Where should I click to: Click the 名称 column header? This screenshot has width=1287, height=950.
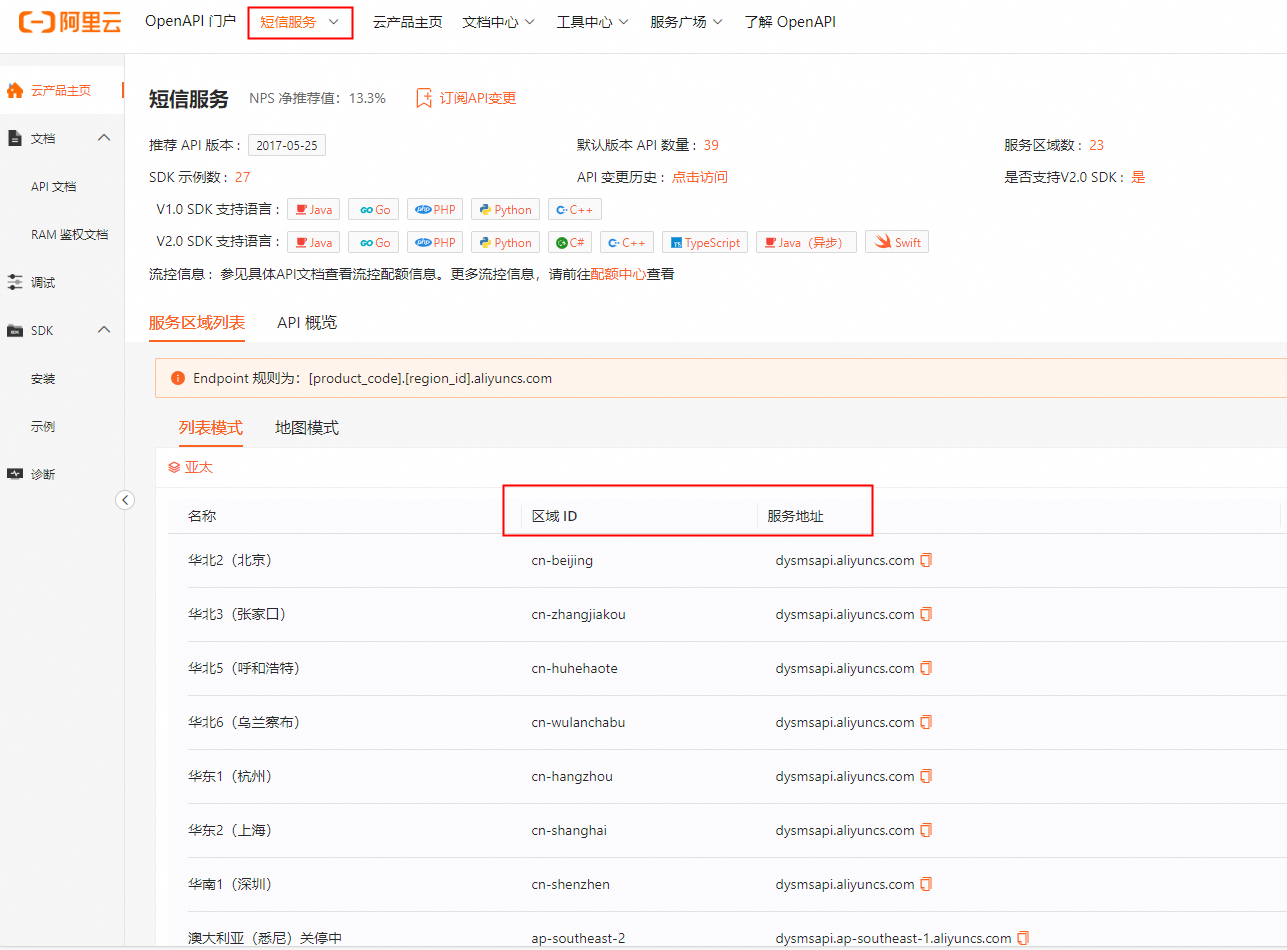point(202,516)
